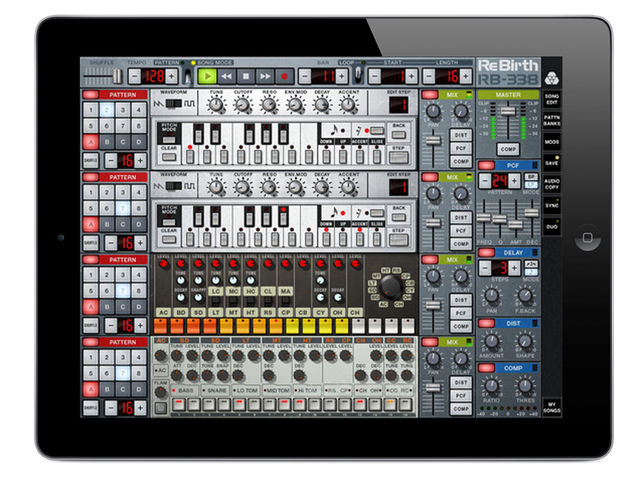Viewport: 640px width, 480px height.
Task: Clear the first synth's pattern
Action: [x=169, y=157]
